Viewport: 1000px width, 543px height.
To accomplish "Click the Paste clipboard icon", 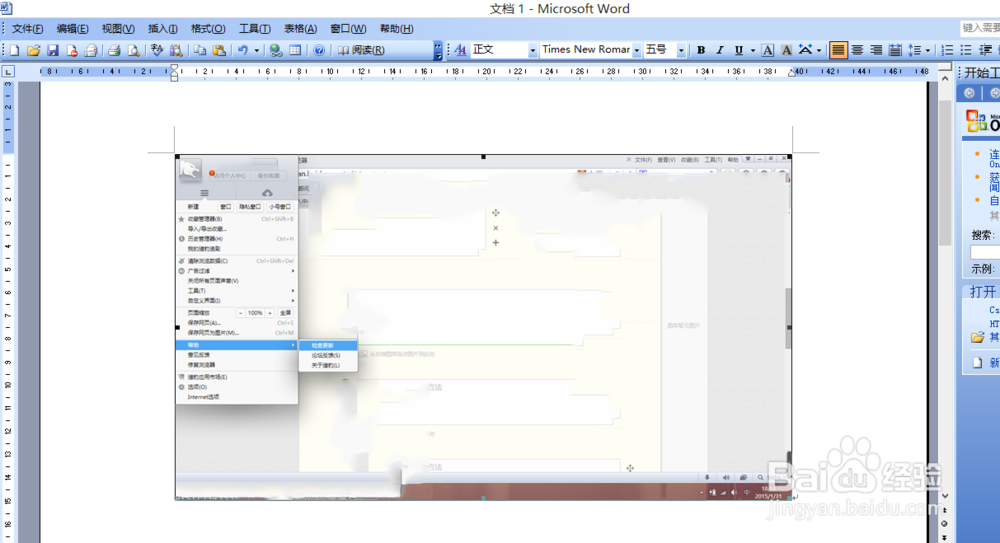I will [219, 50].
